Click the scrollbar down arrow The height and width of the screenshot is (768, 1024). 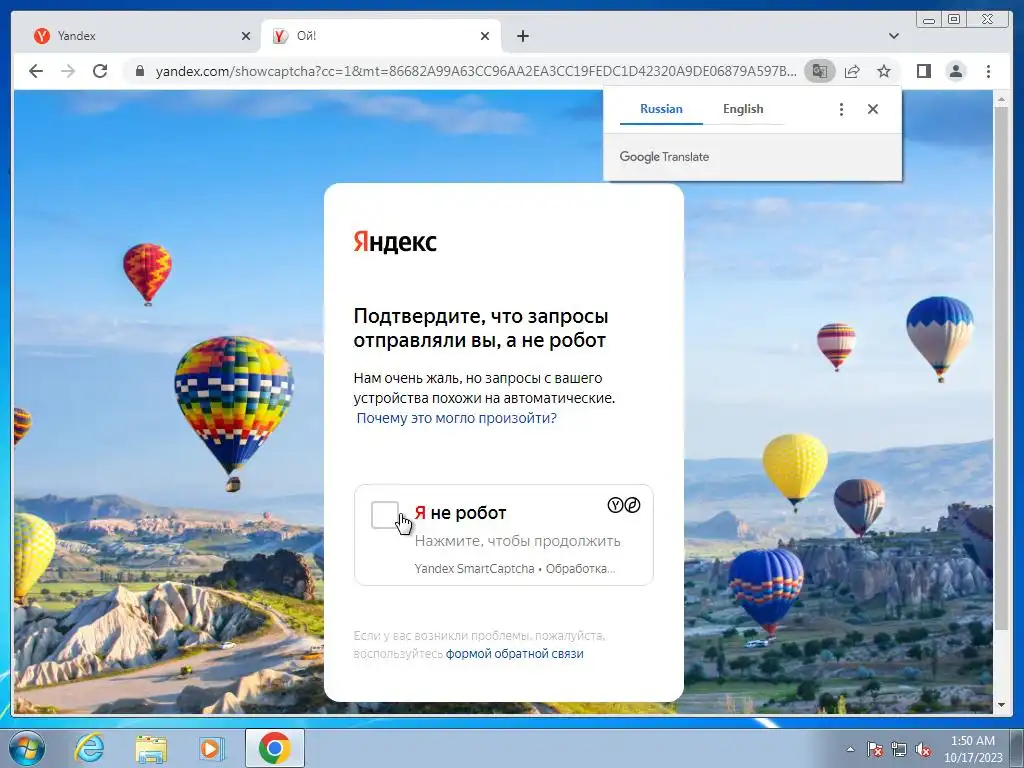tap(1001, 705)
